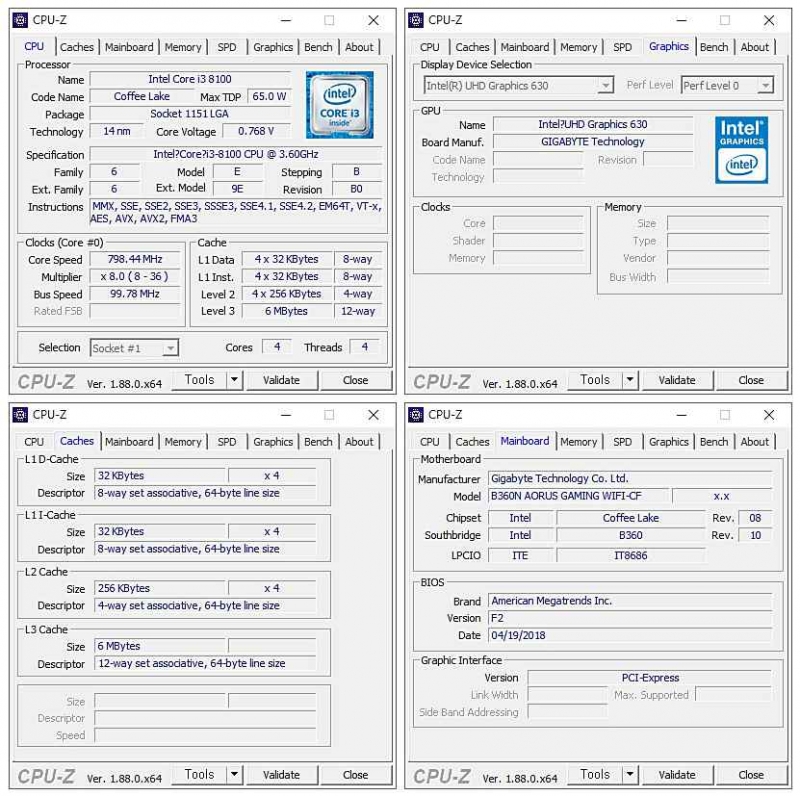This screenshot has height=796, width=800.
Task: Click Validate in the CPU window
Action: [x=282, y=380]
